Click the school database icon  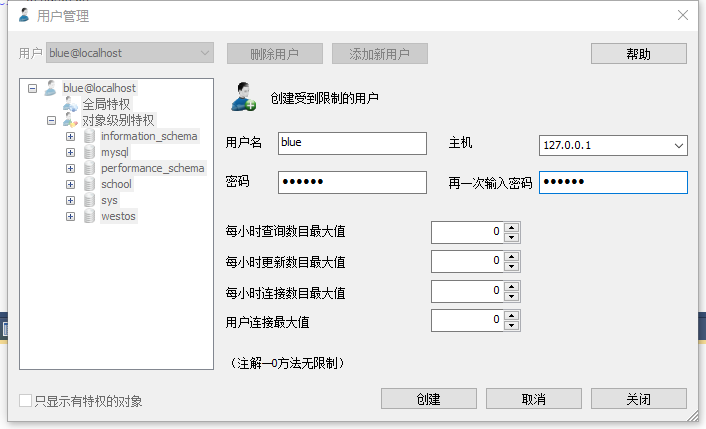pos(90,184)
